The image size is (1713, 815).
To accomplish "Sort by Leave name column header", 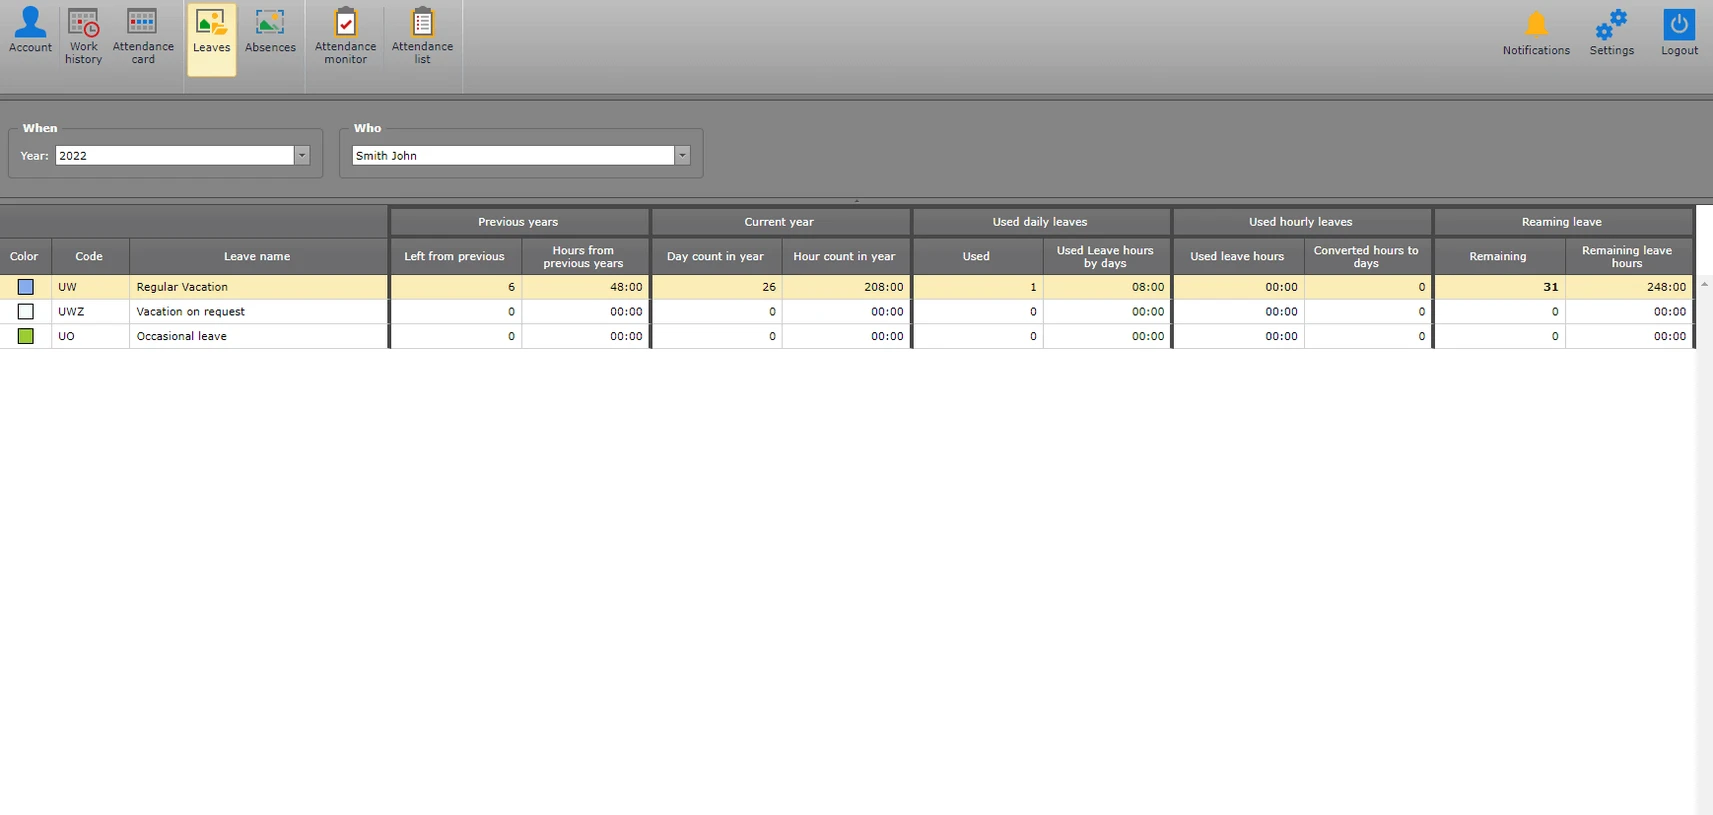I will coord(257,257).
